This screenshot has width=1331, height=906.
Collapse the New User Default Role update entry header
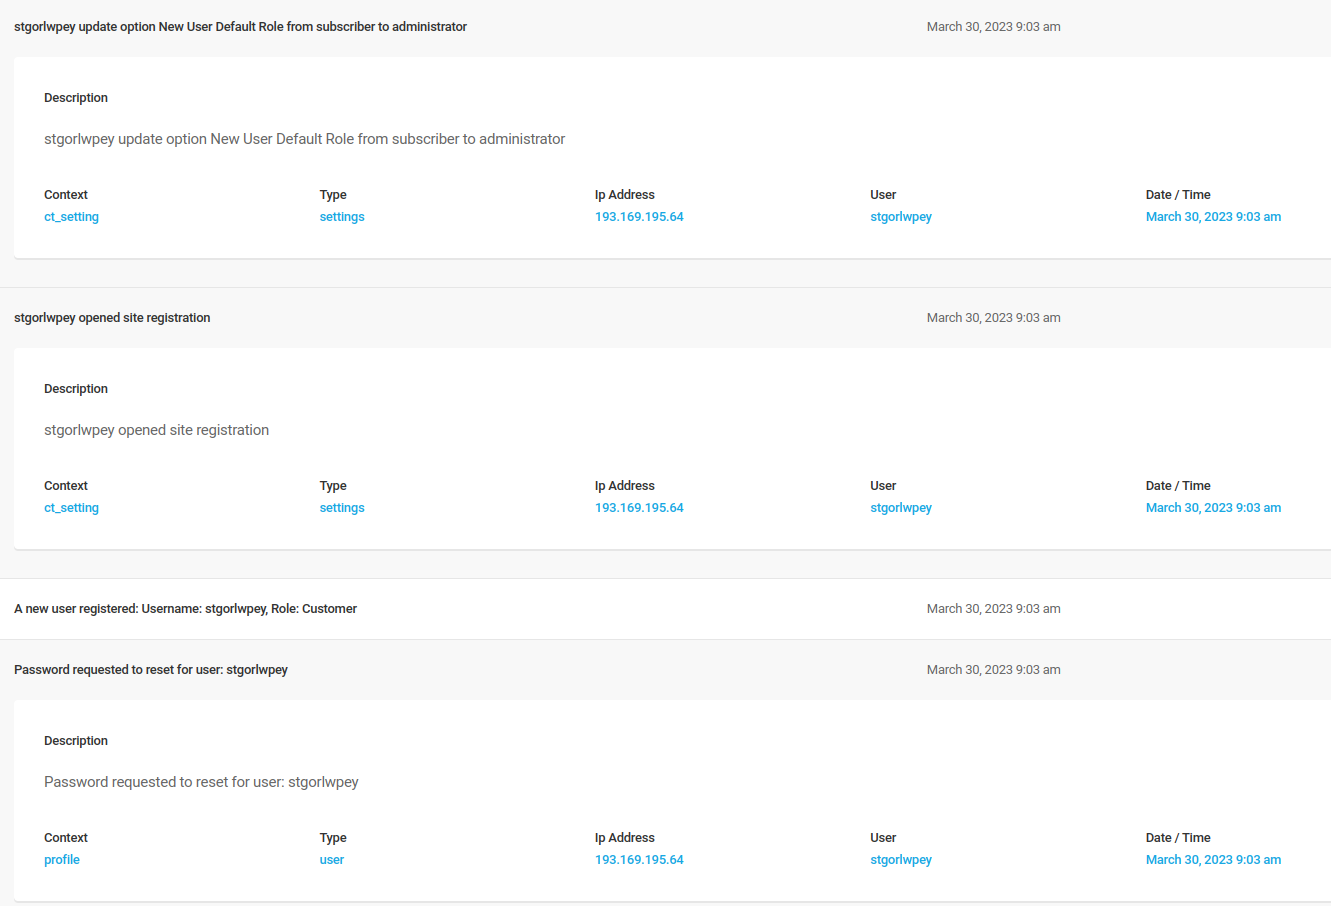point(240,27)
